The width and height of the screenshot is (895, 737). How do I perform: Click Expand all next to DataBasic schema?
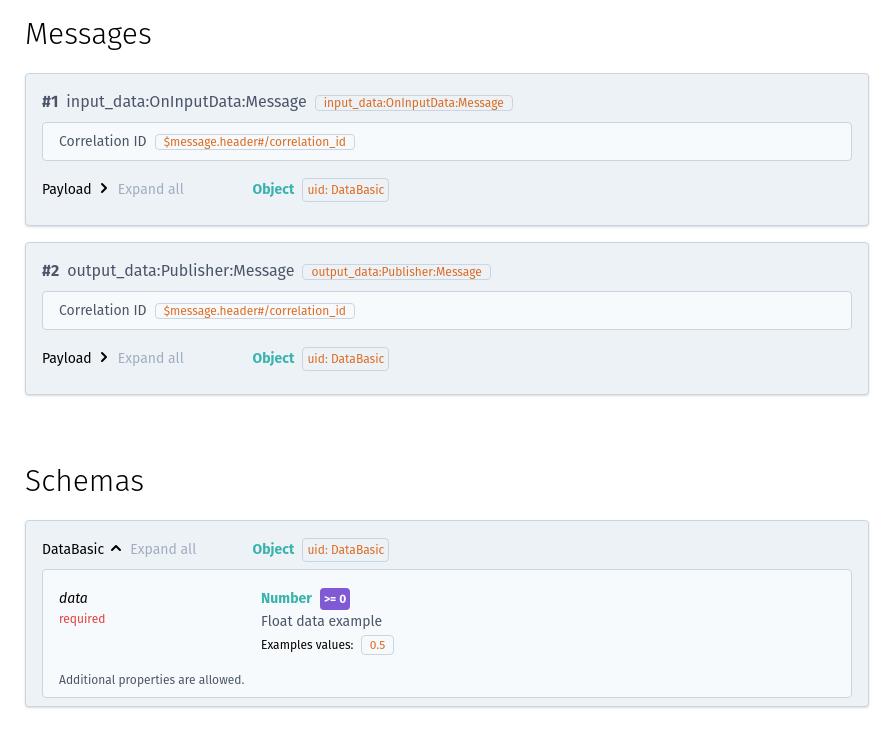163,549
